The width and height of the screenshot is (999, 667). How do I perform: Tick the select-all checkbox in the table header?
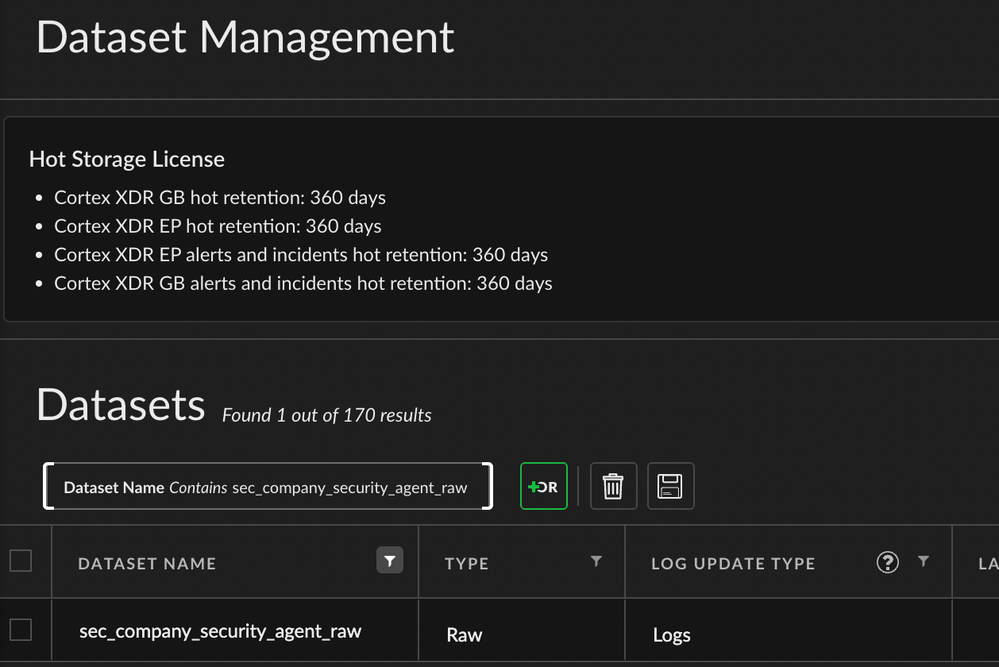(21, 561)
